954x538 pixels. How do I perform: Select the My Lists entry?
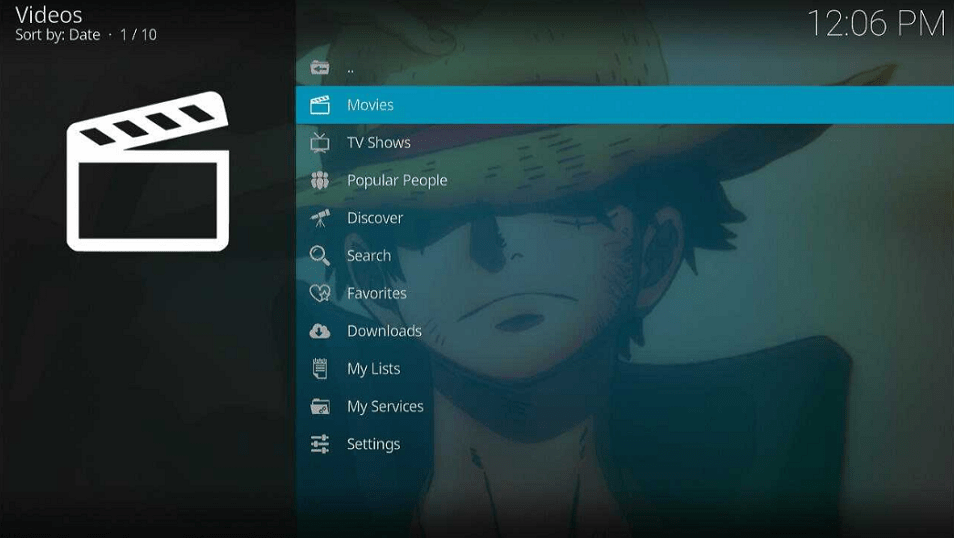(625, 369)
